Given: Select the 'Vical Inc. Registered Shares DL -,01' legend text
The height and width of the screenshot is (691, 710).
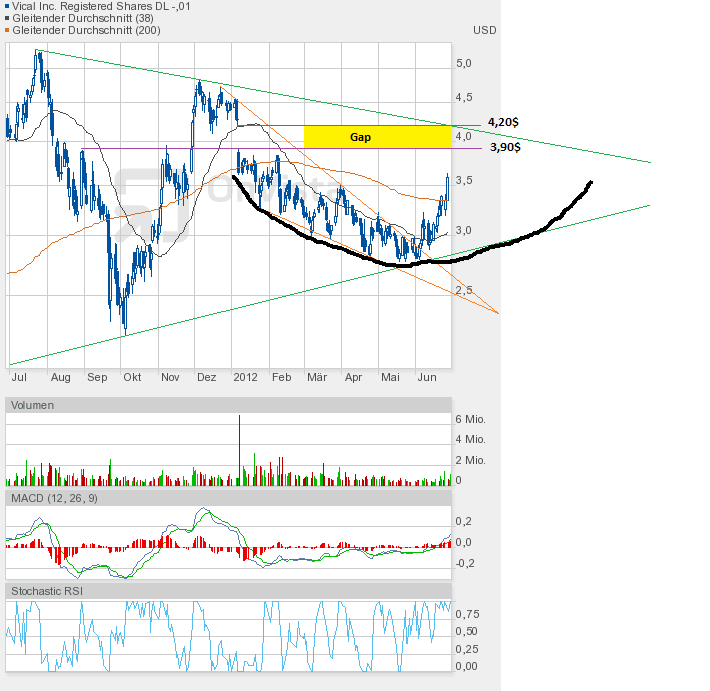Looking at the screenshot, I should [101, 6].
